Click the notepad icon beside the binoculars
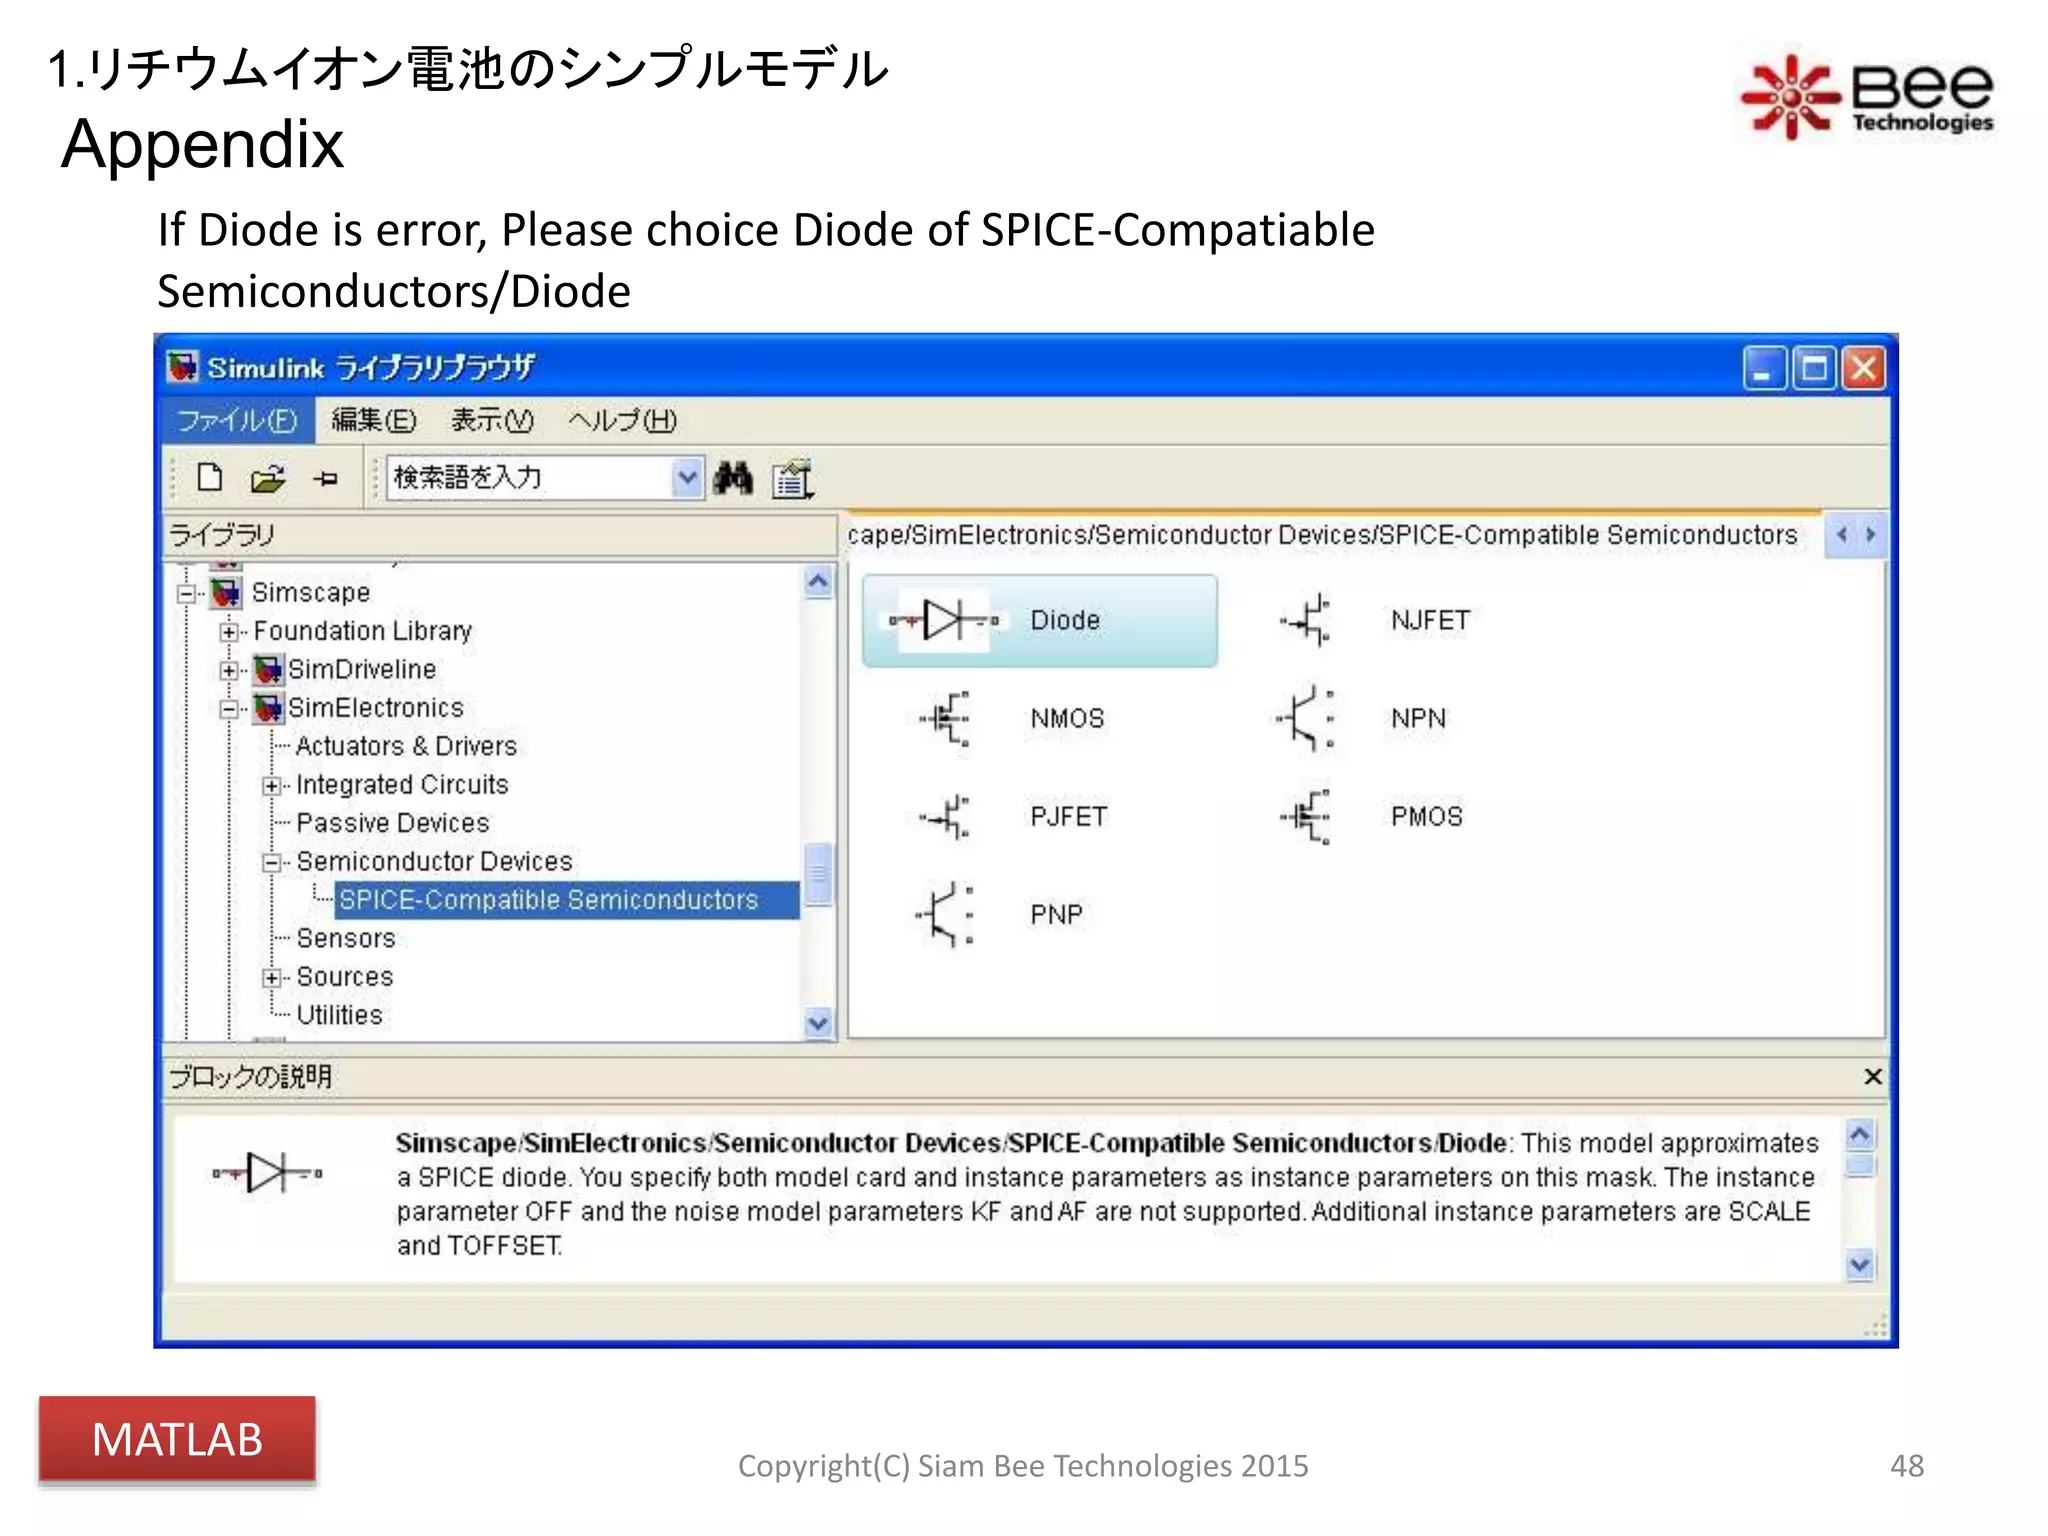This screenshot has height=1536, width=2048. tap(793, 479)
